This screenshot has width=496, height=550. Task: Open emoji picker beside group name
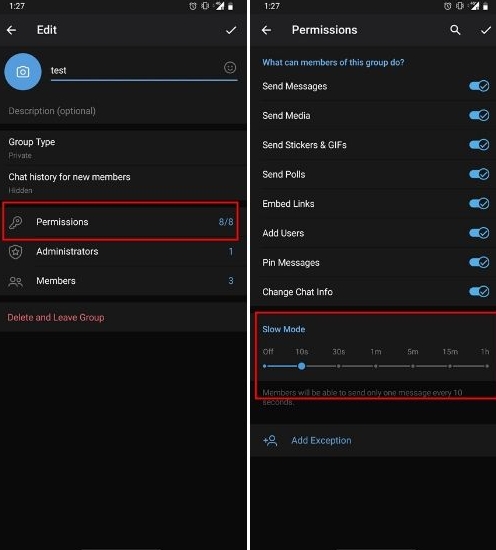(x=230, y=67)
